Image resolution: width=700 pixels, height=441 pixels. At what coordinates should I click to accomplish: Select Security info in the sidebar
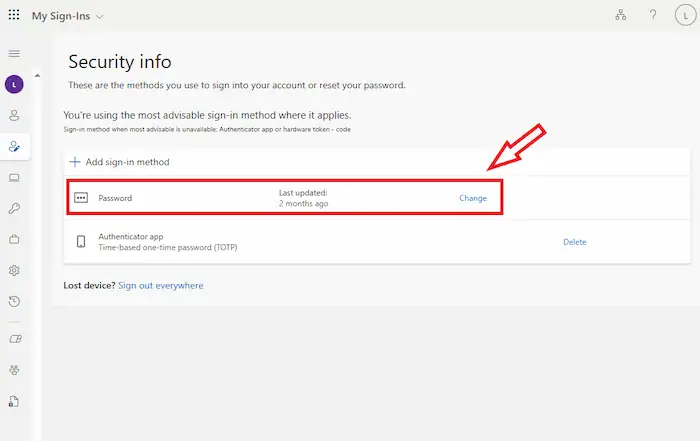[x=14, y=147]
